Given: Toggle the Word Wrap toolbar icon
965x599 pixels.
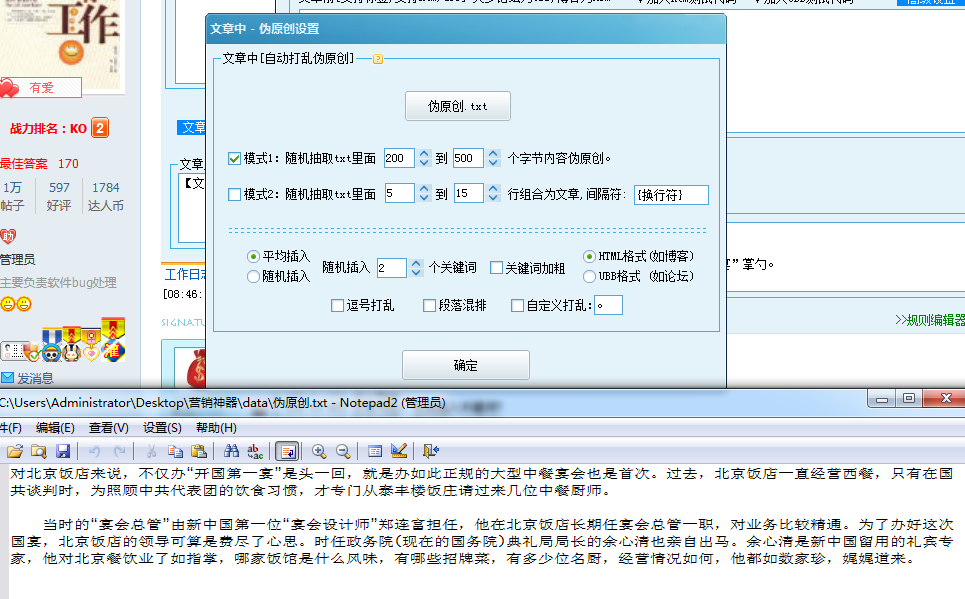Looking at the screenshot, I should (286, 451).
